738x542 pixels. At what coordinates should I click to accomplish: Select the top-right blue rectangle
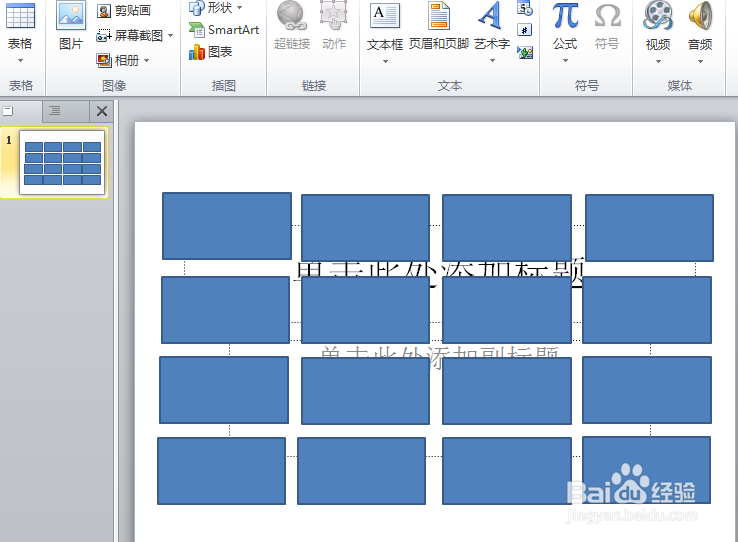click(650, 228)
